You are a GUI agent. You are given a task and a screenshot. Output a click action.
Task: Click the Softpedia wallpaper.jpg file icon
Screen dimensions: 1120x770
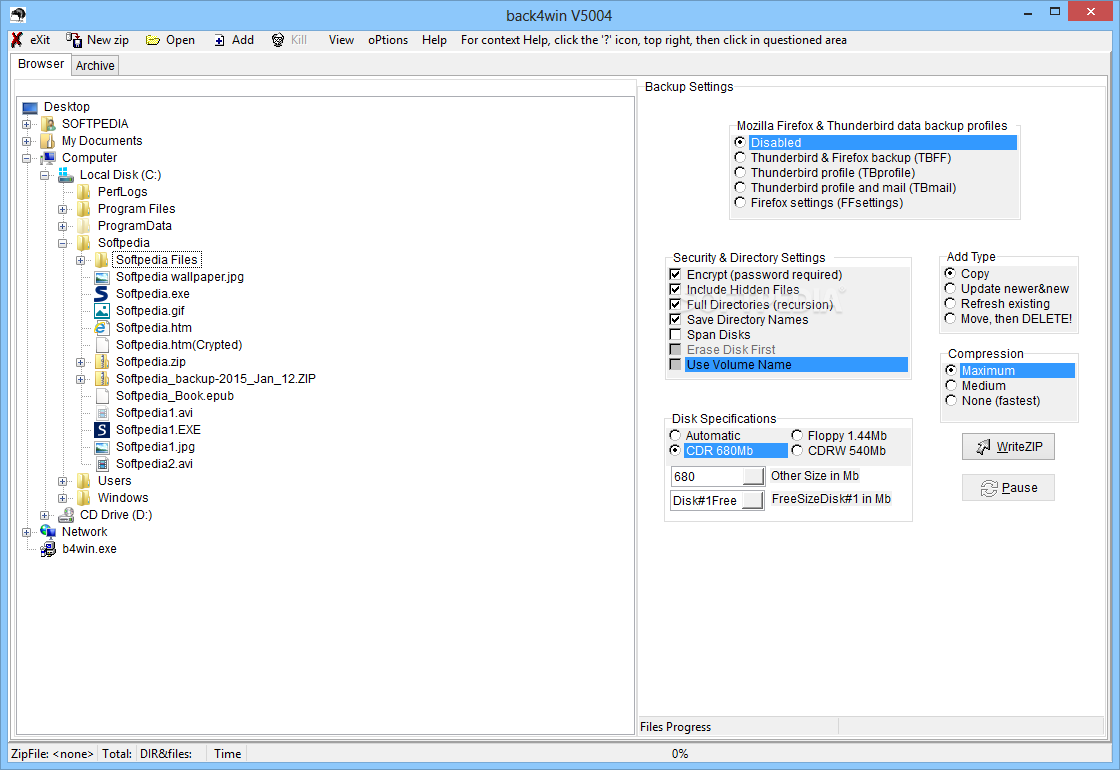tap(102, 277)
